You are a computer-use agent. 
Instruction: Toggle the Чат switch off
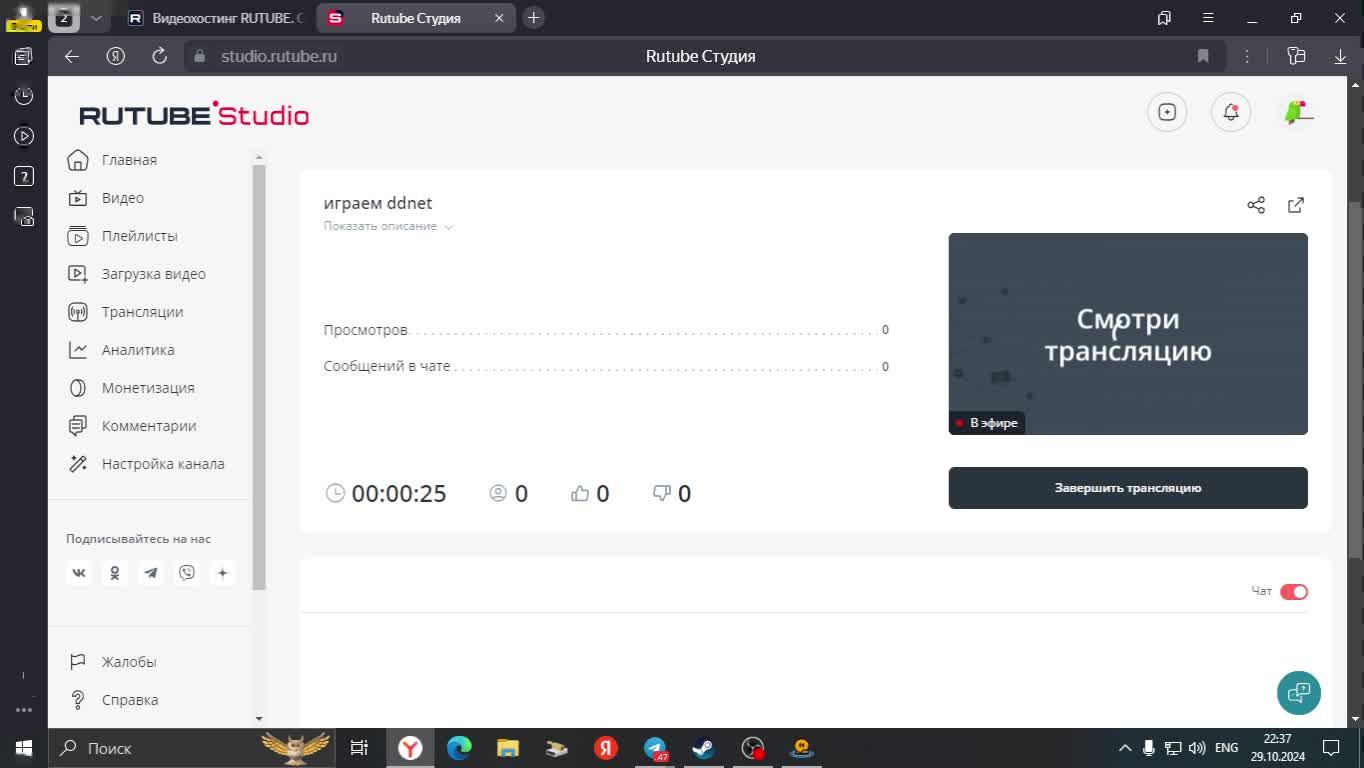[1294, 592]
